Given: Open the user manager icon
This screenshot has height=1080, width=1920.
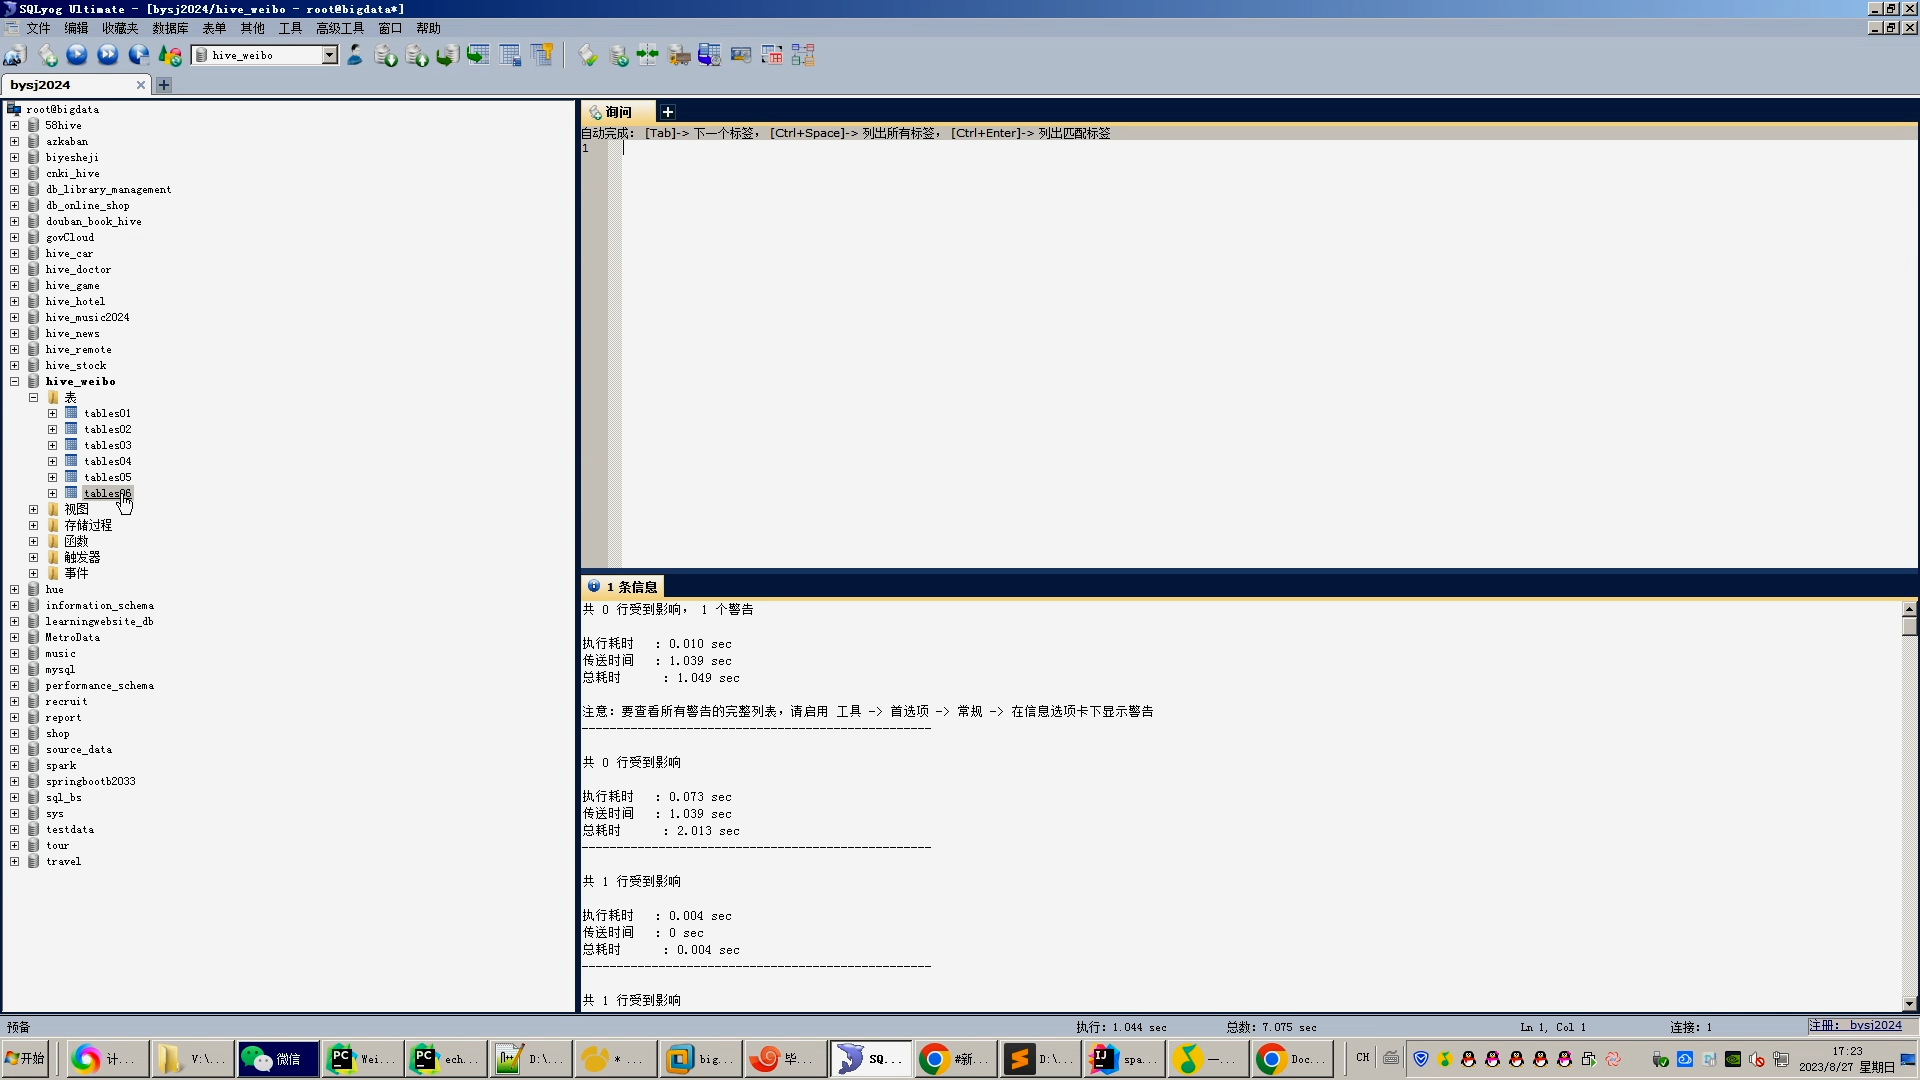Looking at the screenshot, I should pyautogui.click(x=355, y=56).
